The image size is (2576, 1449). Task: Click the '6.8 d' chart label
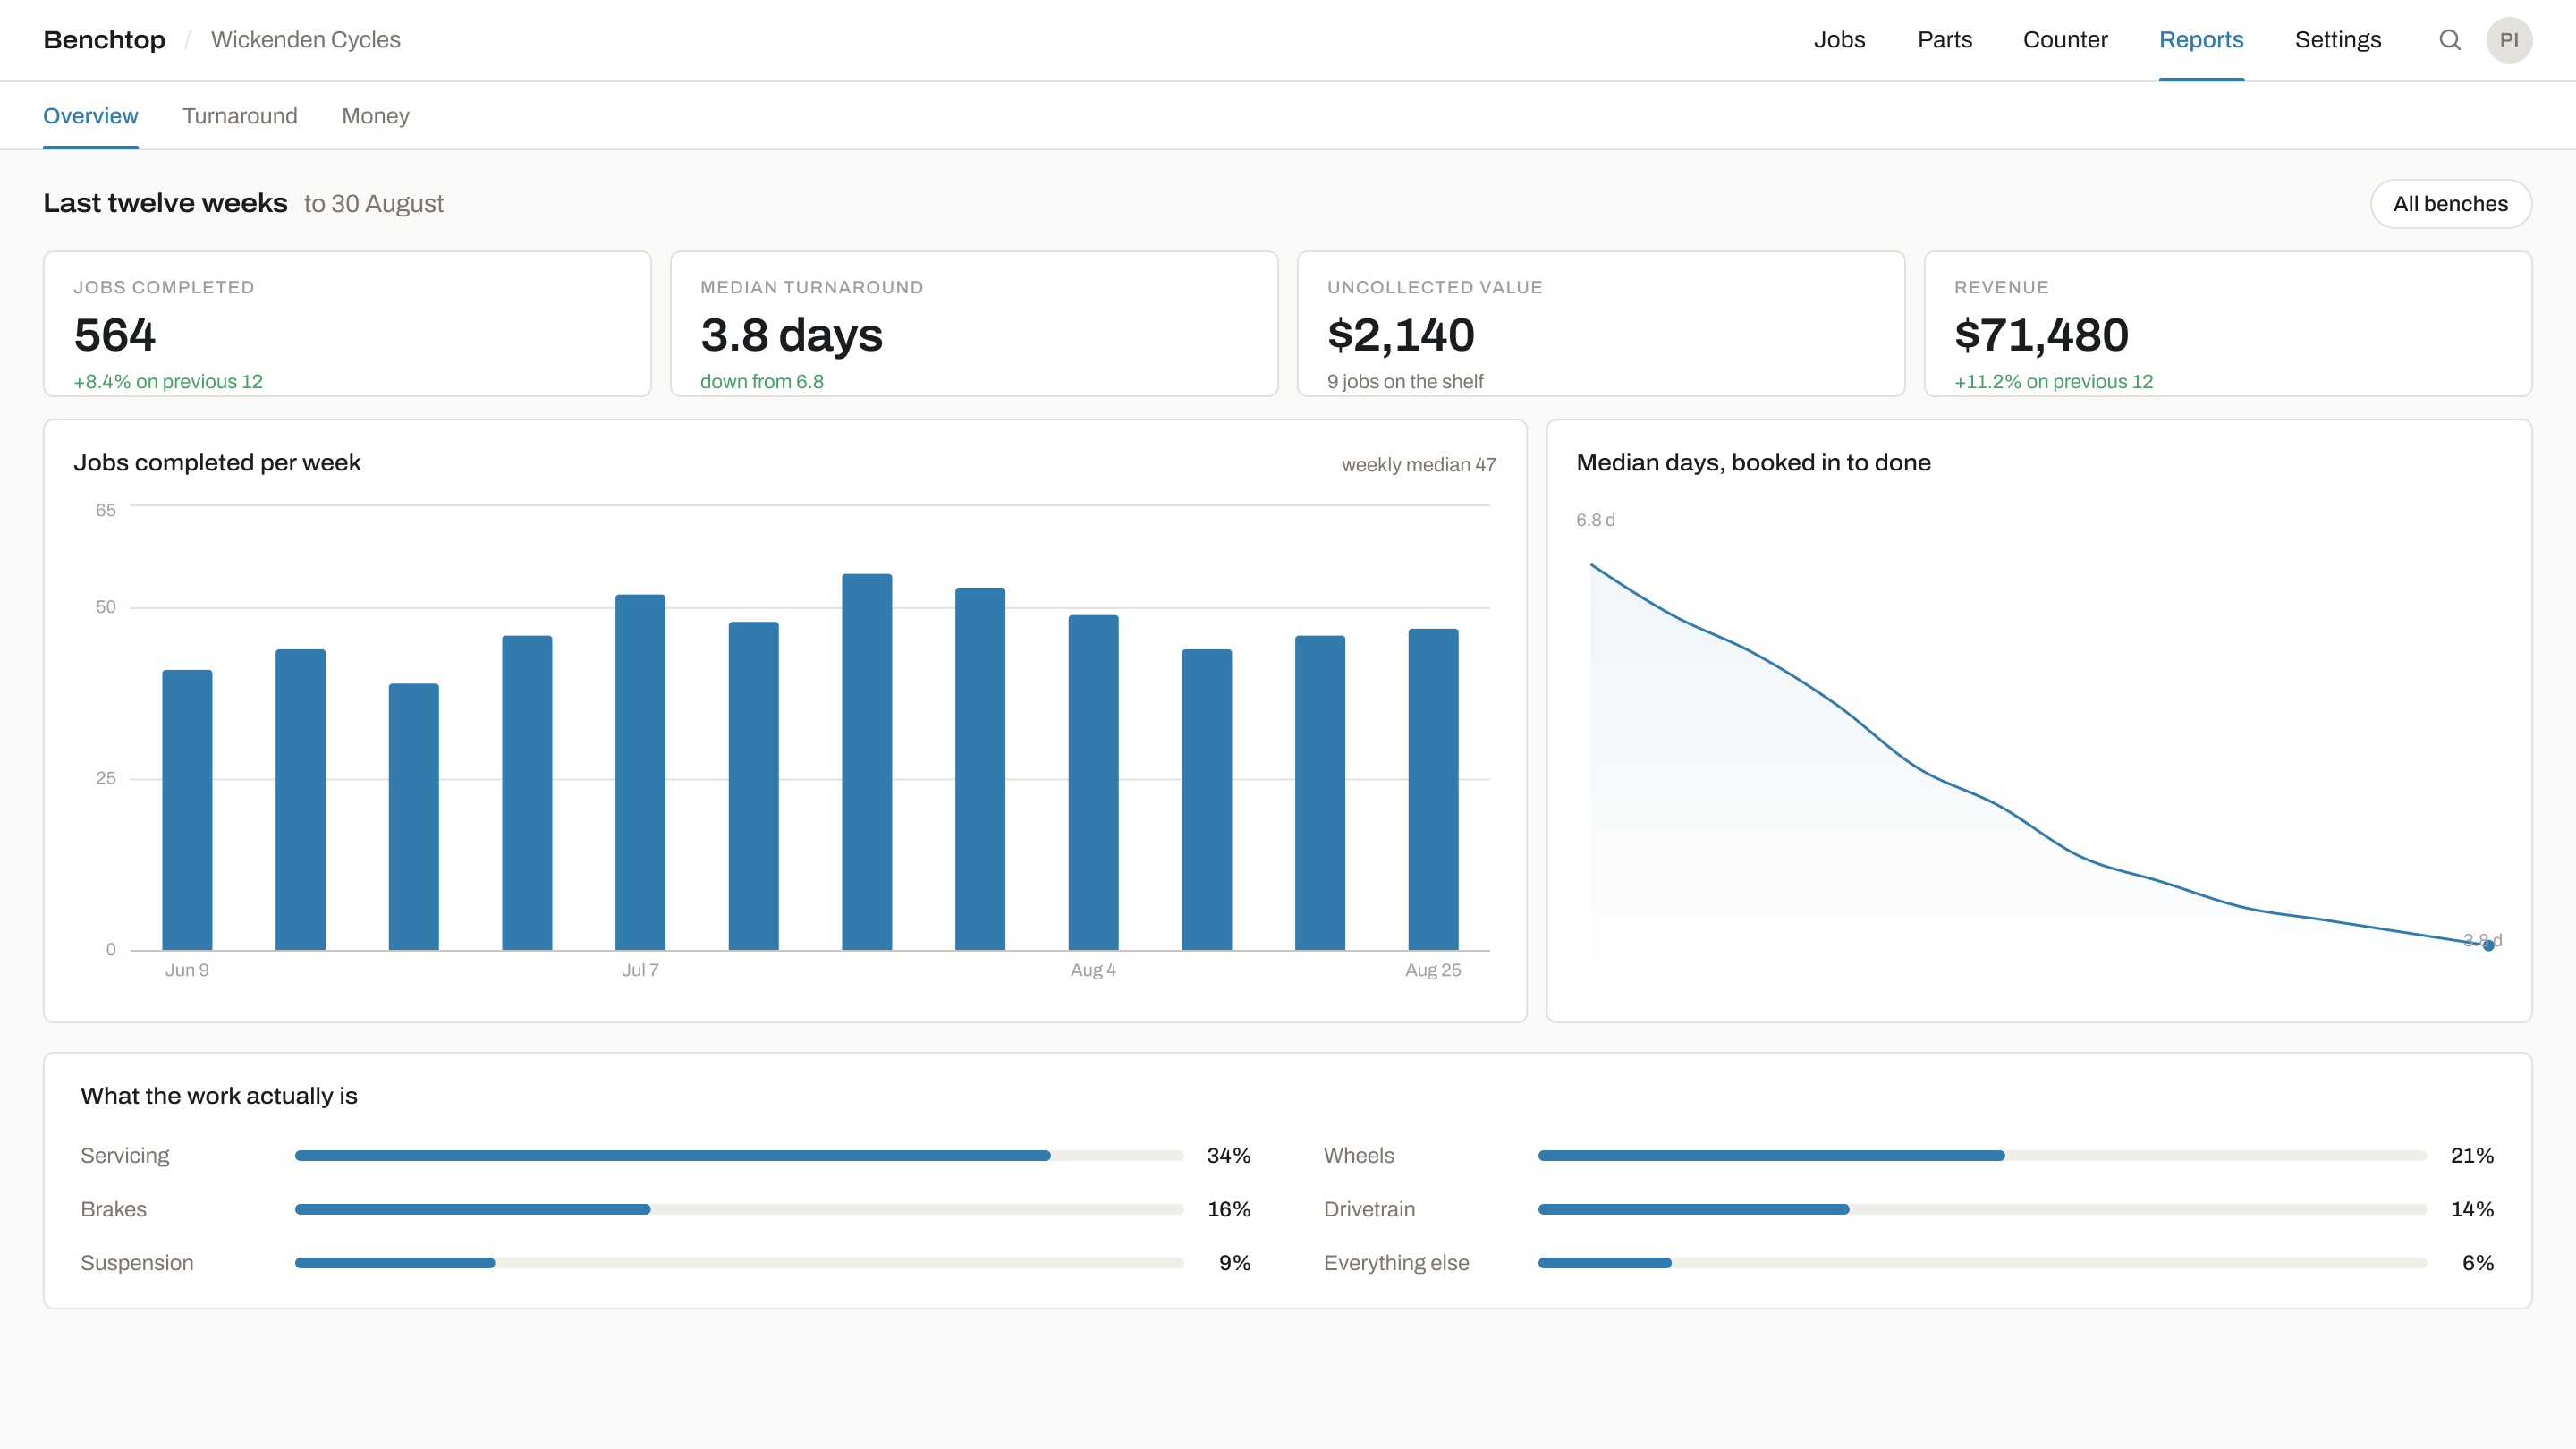pyautogui.click(x=1595, y=520)
